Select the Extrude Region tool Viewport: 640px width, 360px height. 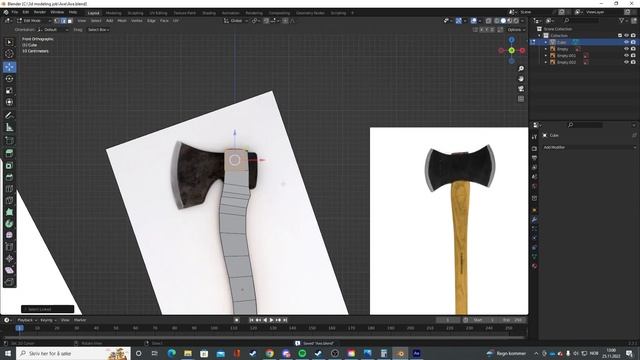coord(9,153)
